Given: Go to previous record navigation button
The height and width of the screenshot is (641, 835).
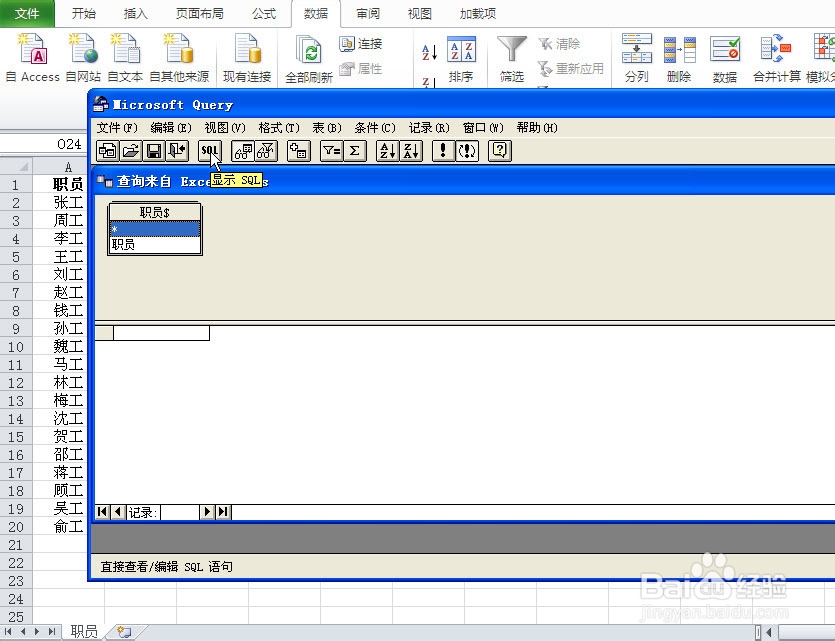Looking at the screenshot, I should click(x=118, y=512).
